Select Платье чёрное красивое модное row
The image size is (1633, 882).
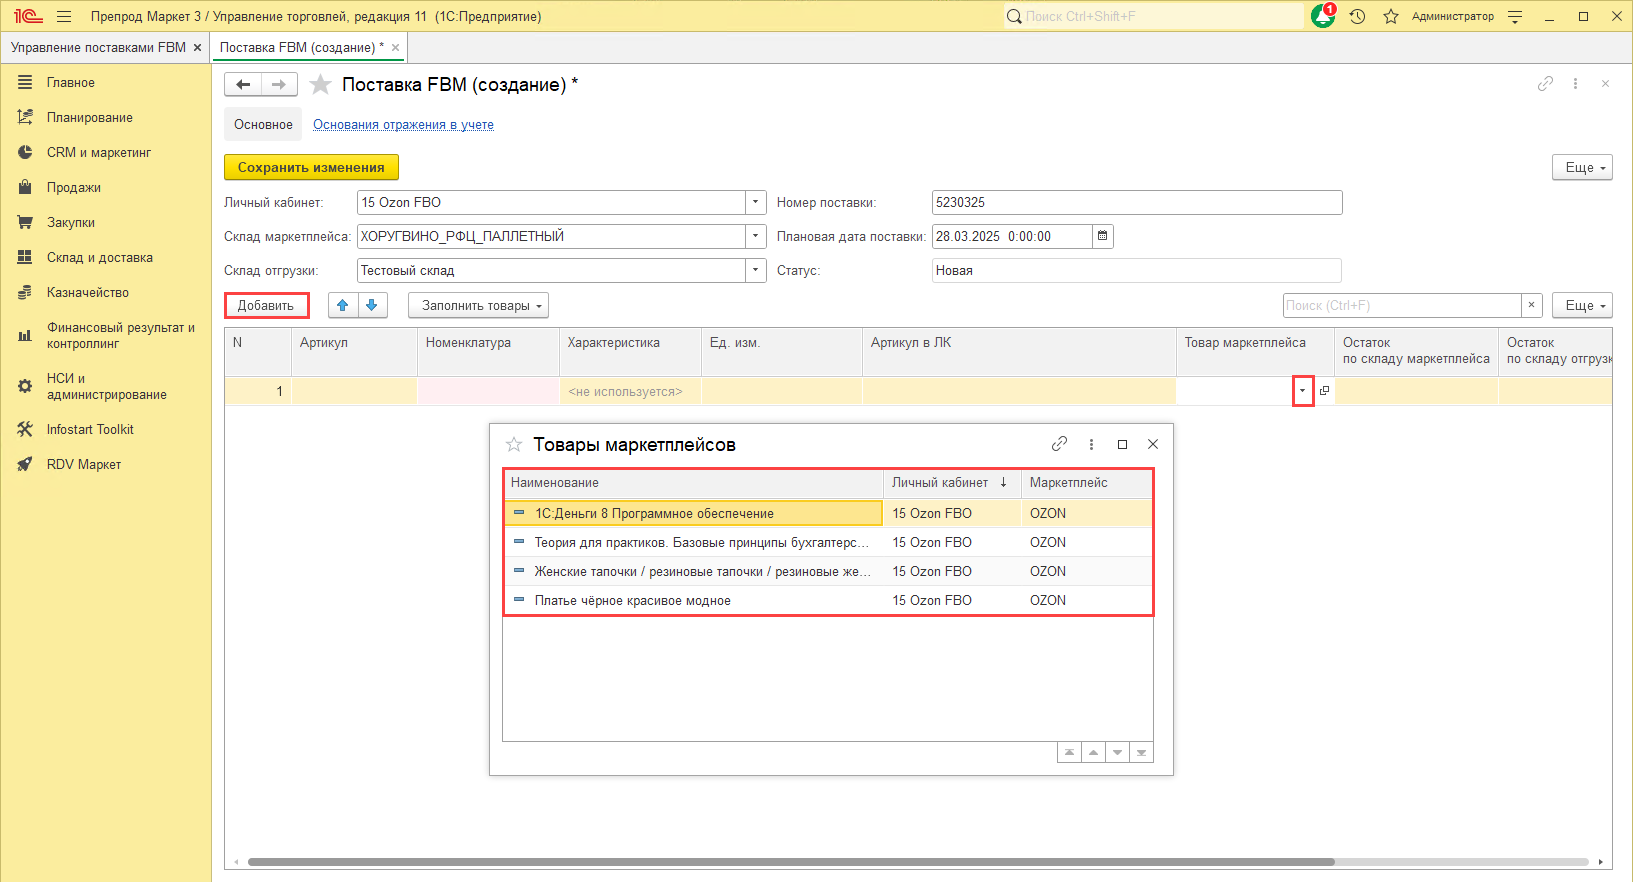[632, 601]
